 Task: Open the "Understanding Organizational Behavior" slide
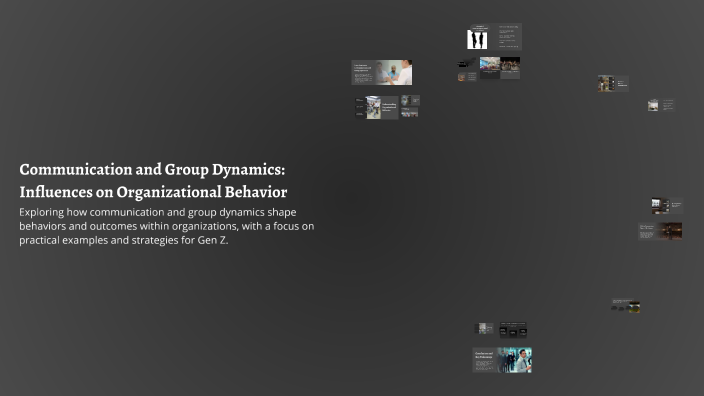(x=377, y=108)
